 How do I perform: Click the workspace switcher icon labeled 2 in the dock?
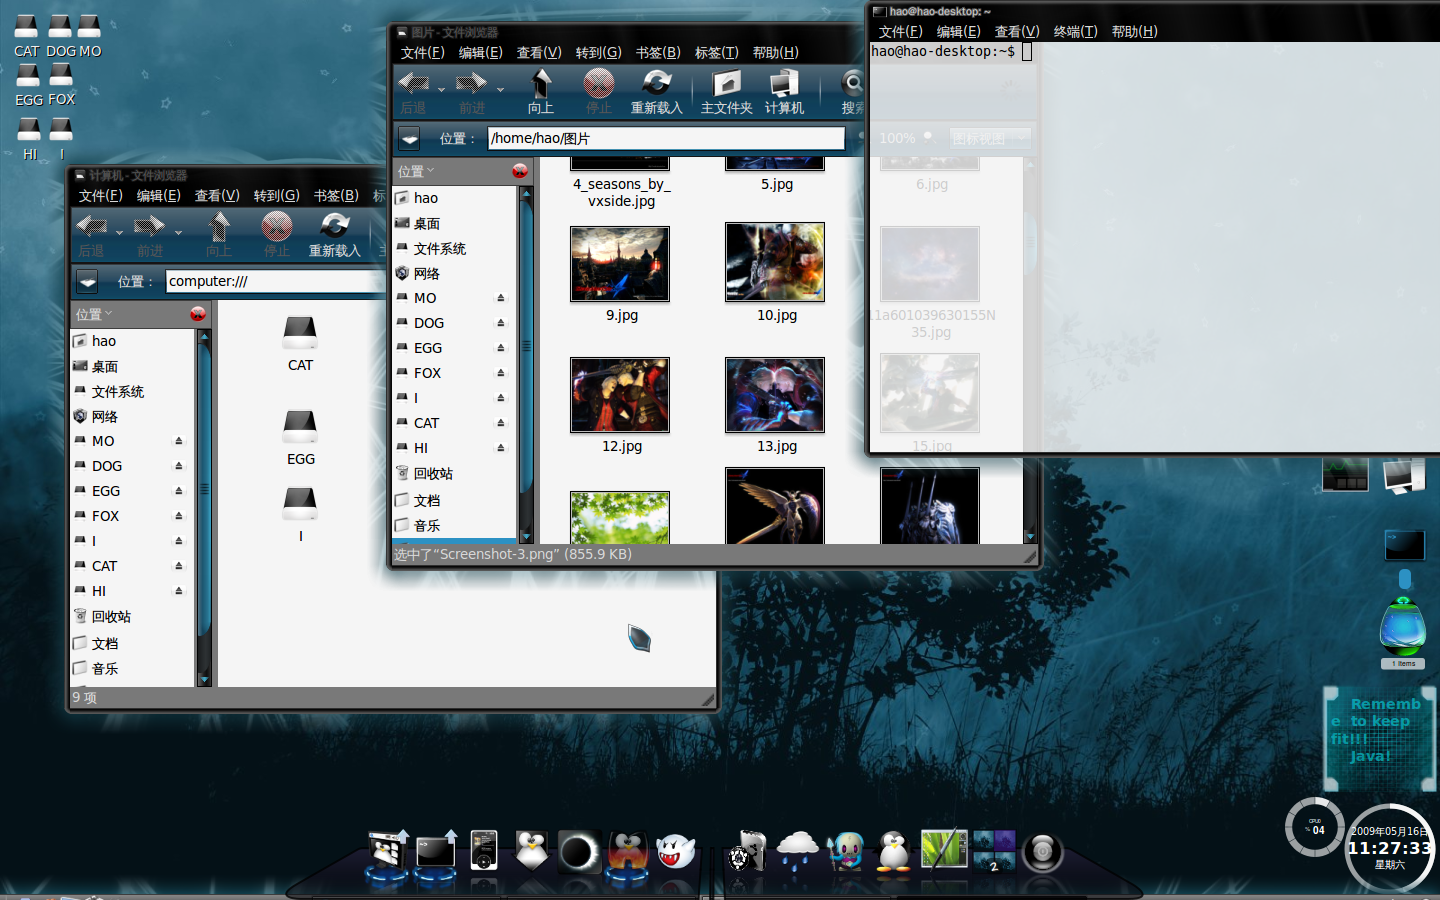pyautogui.click(x=994, y=851)
